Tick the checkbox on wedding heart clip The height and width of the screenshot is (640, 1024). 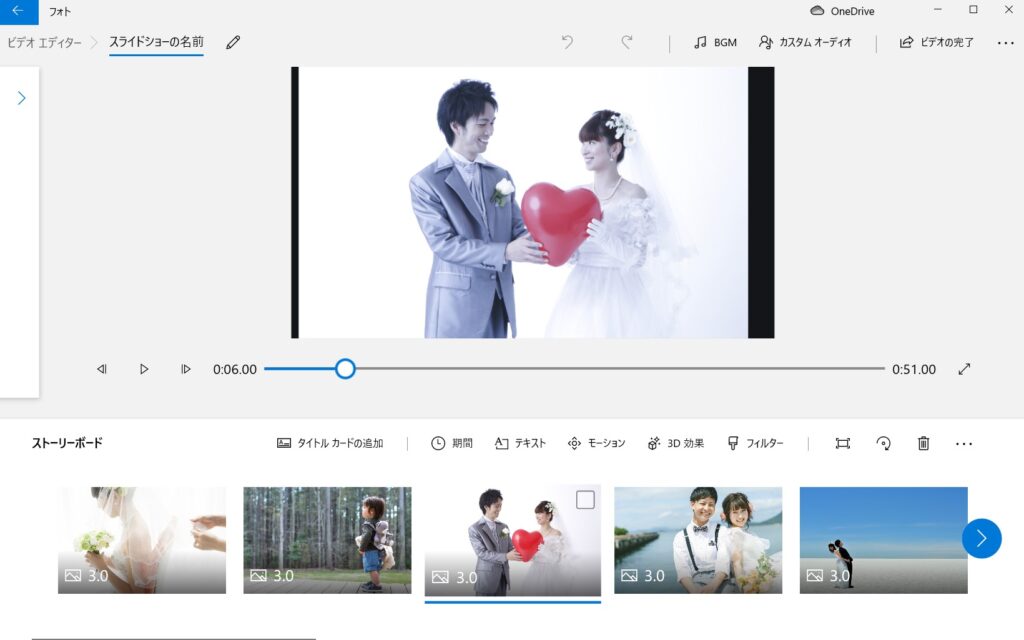(585, 500)
